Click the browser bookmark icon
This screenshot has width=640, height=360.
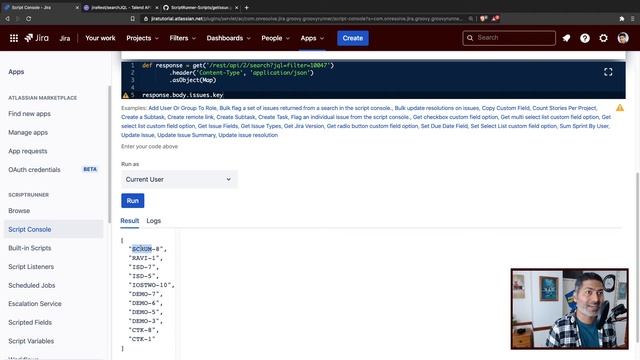(133, 19)
